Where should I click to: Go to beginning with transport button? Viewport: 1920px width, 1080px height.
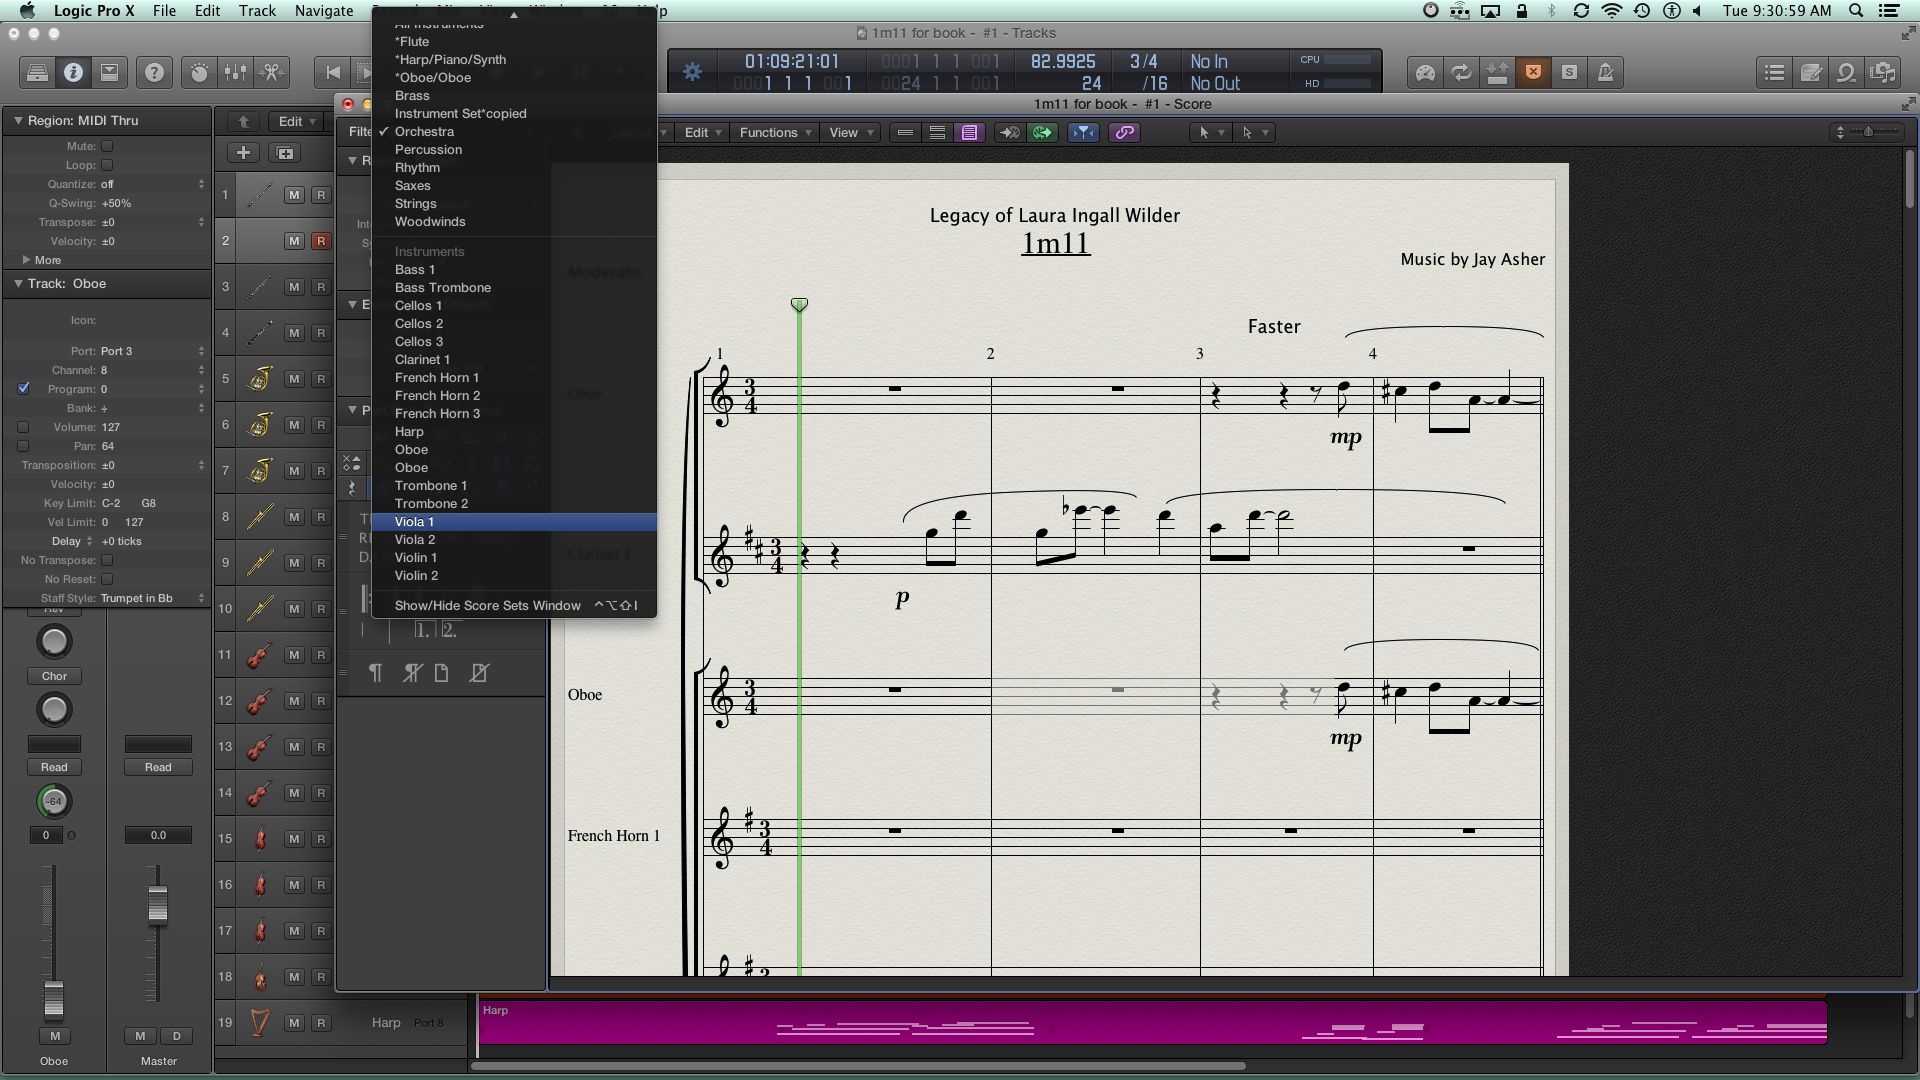(333, 72)
